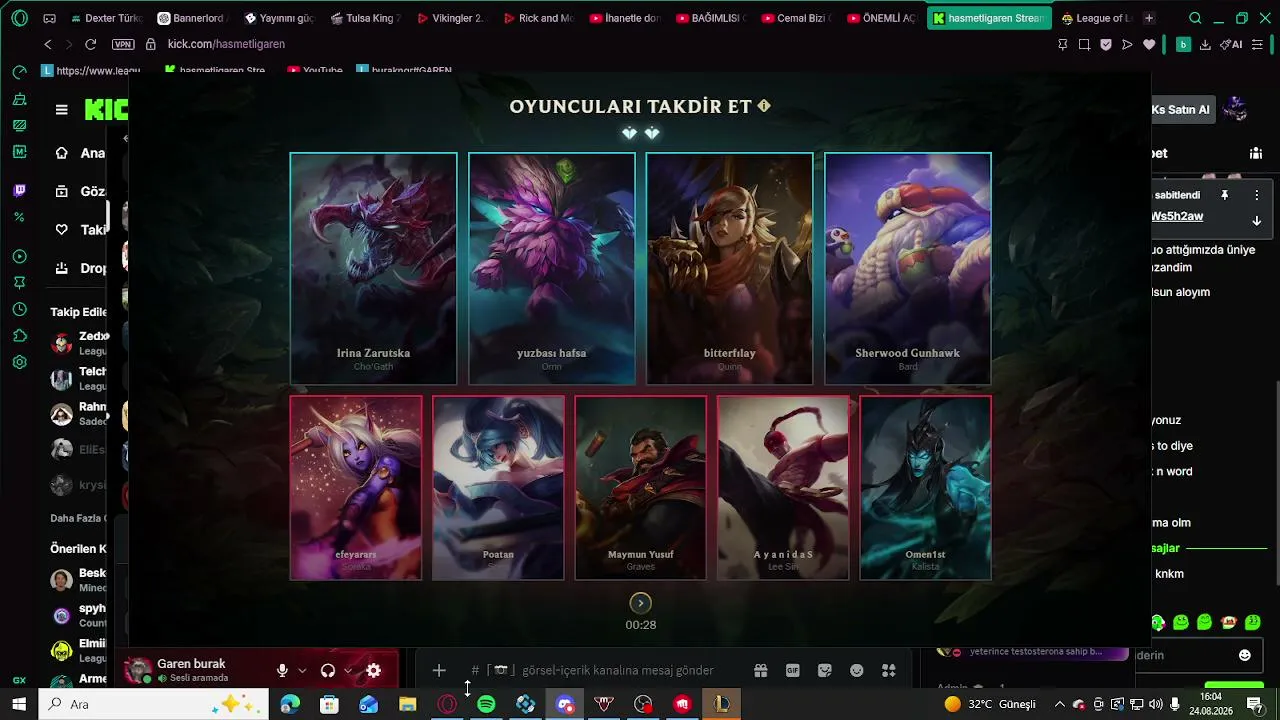
Task: Open the Discord sticker picker
Action: 825,671
